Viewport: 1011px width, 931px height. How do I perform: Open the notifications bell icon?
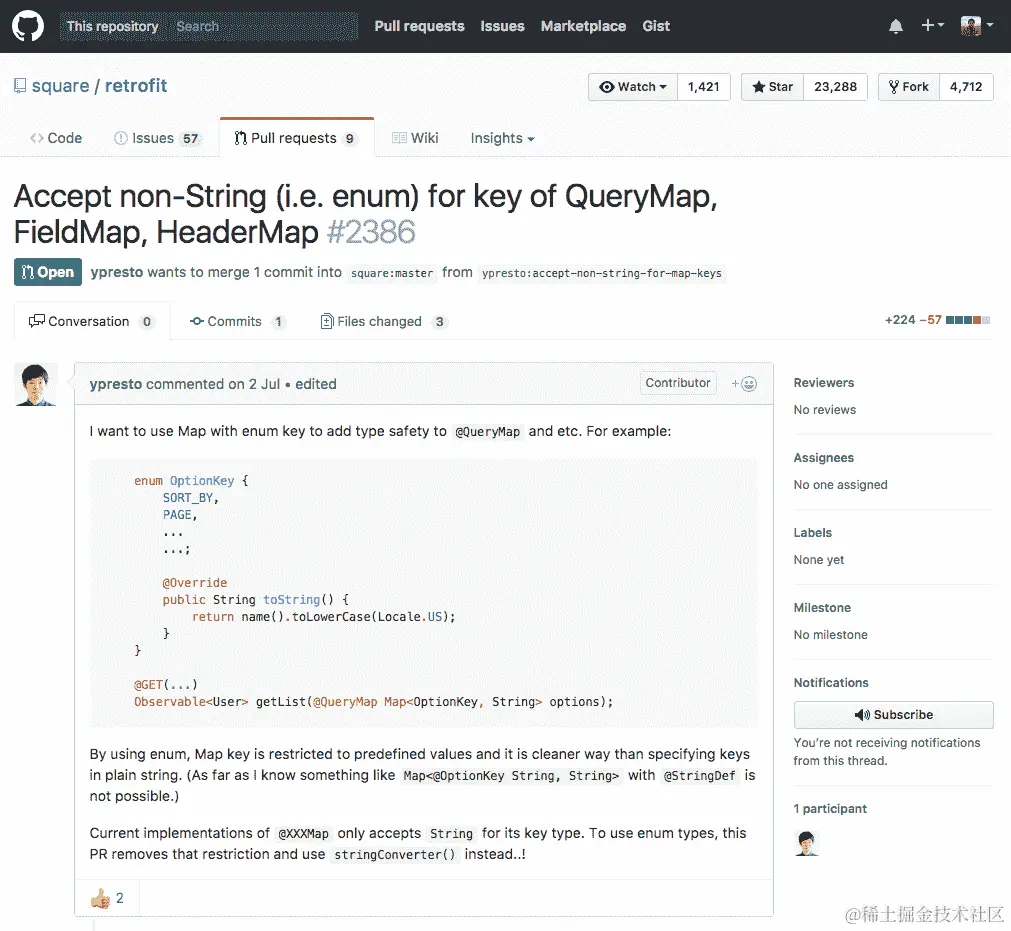pyautogui.click(x=896, y=26)
